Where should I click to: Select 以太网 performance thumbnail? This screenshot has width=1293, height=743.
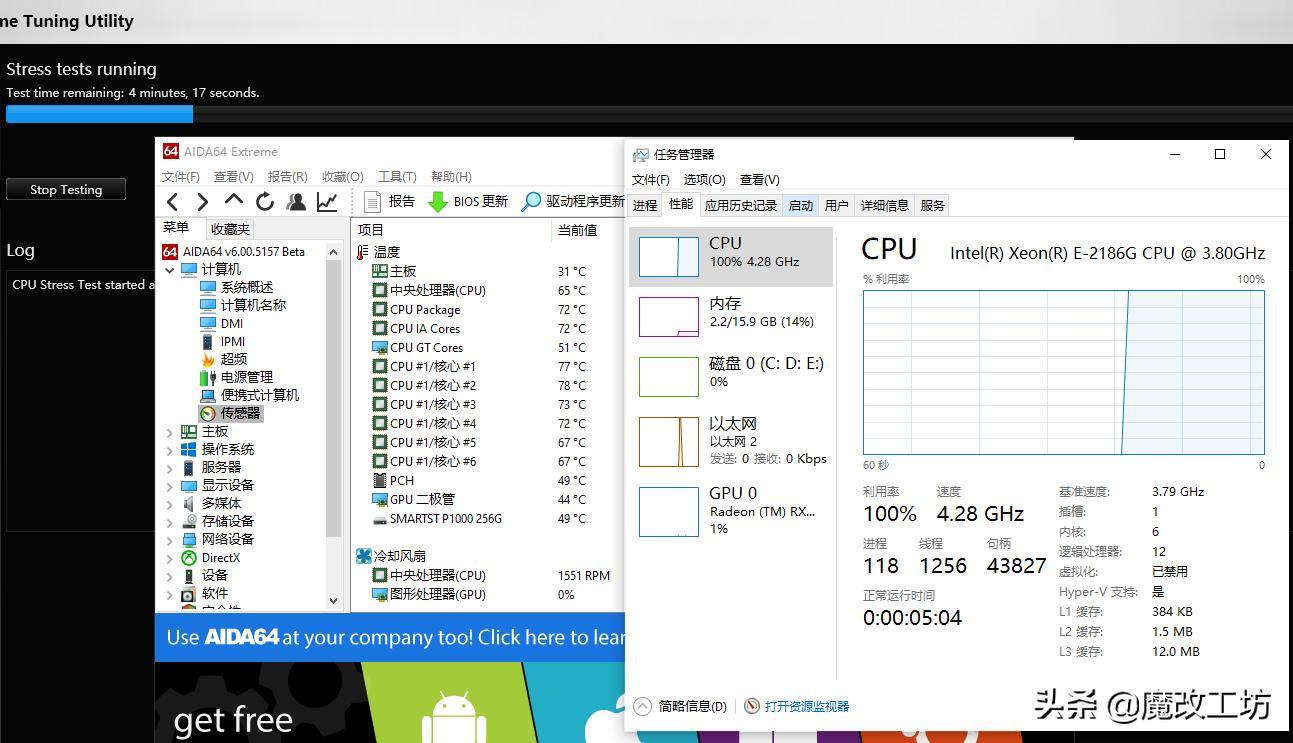coord(731,441)
